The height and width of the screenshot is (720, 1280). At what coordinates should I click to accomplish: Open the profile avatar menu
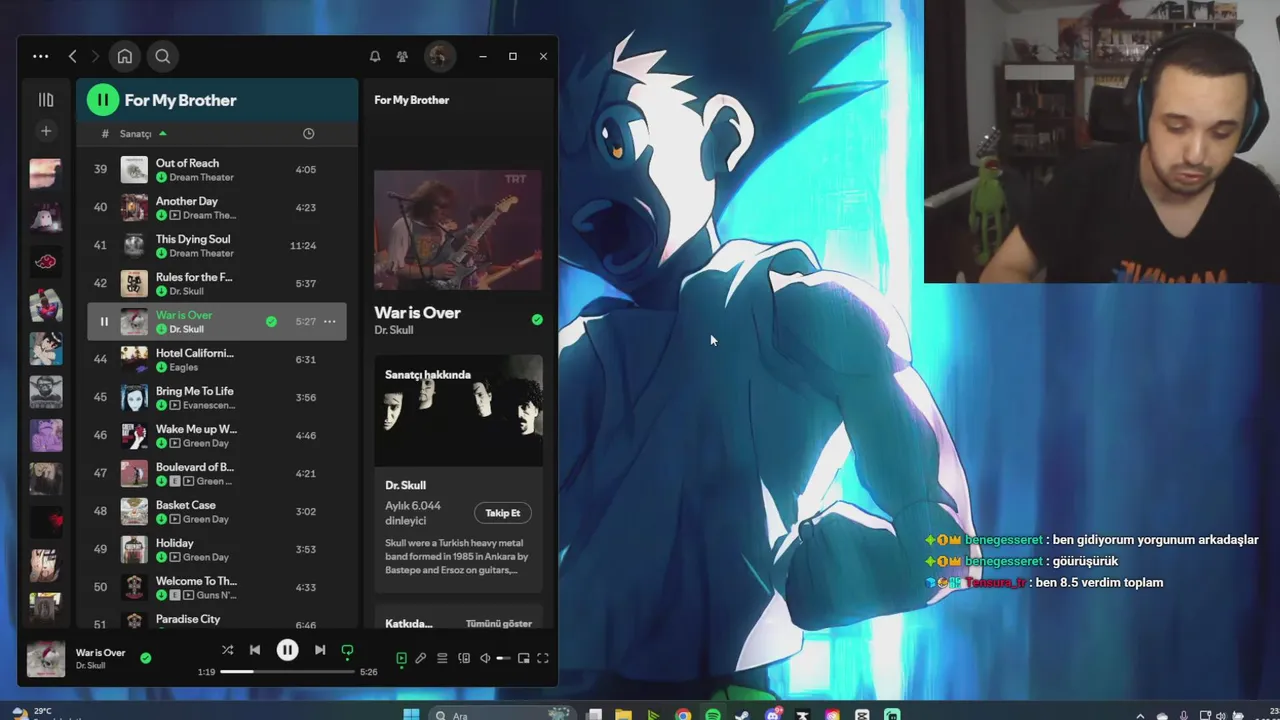coord(438,57)
